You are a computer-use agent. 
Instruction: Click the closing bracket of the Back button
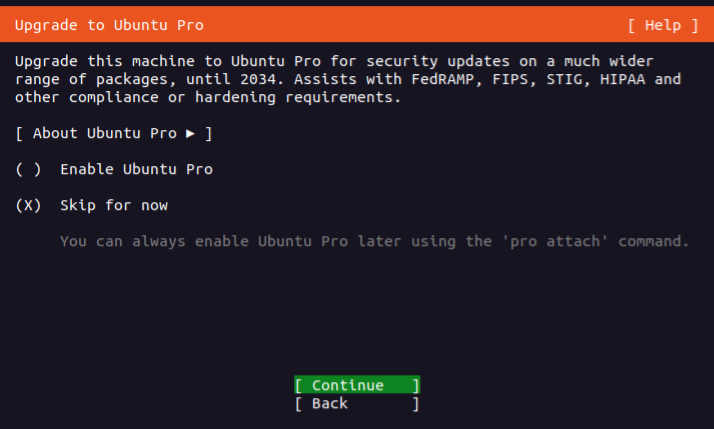pos(416,403)
